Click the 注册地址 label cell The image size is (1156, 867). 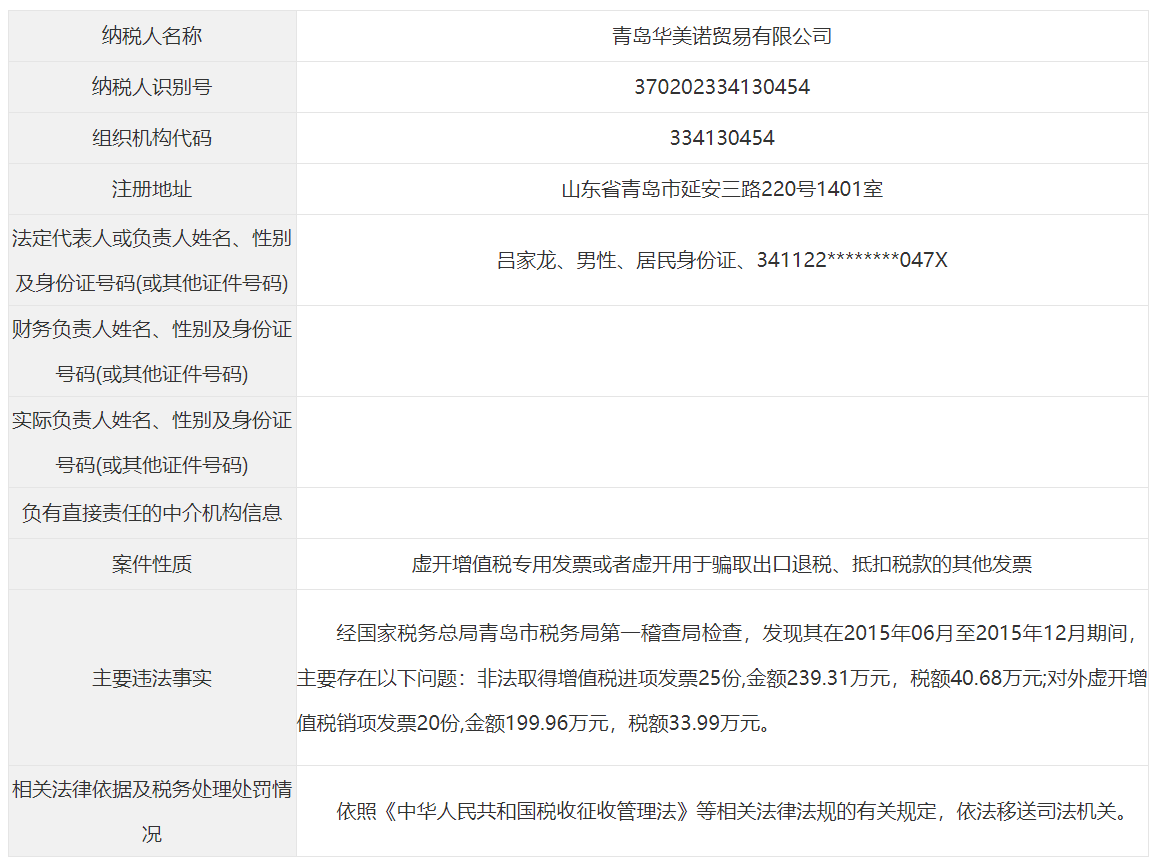tap(152, 189)
